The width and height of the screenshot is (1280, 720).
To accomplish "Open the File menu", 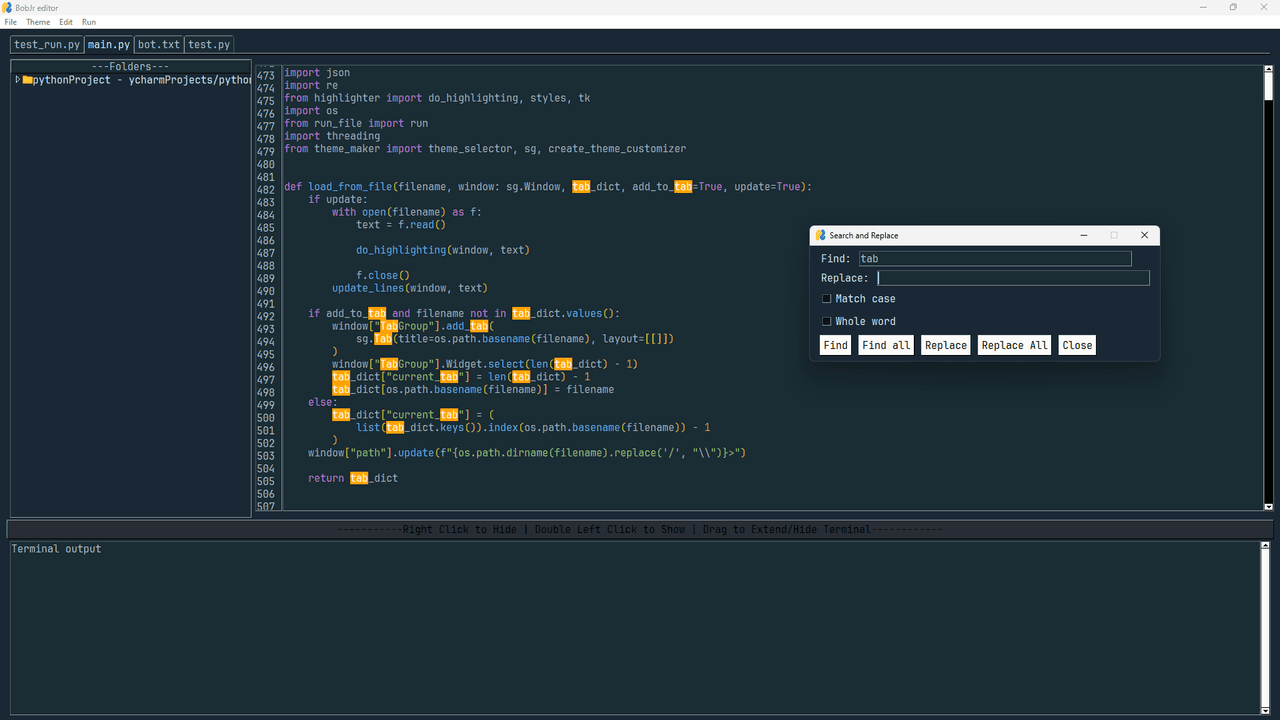I will click(11, 22).
